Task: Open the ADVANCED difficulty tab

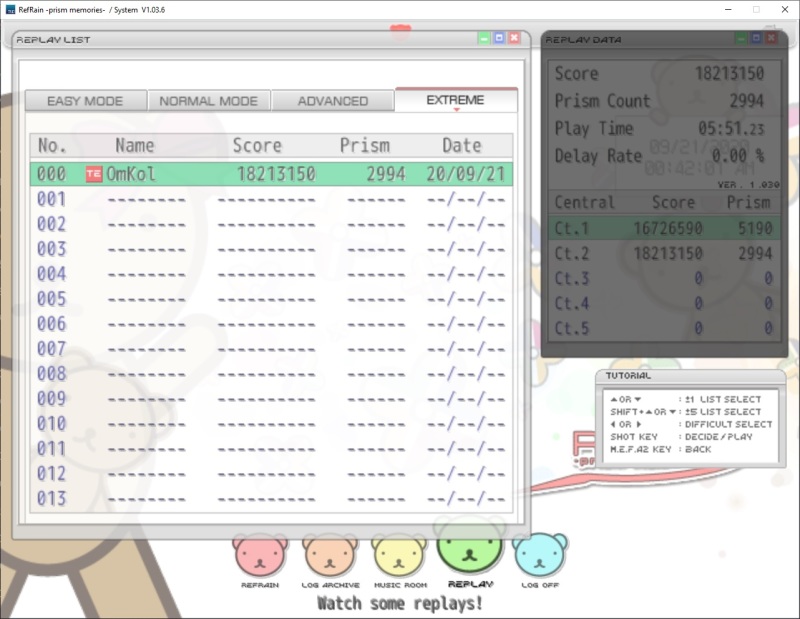Action: [x=333, y=101]
